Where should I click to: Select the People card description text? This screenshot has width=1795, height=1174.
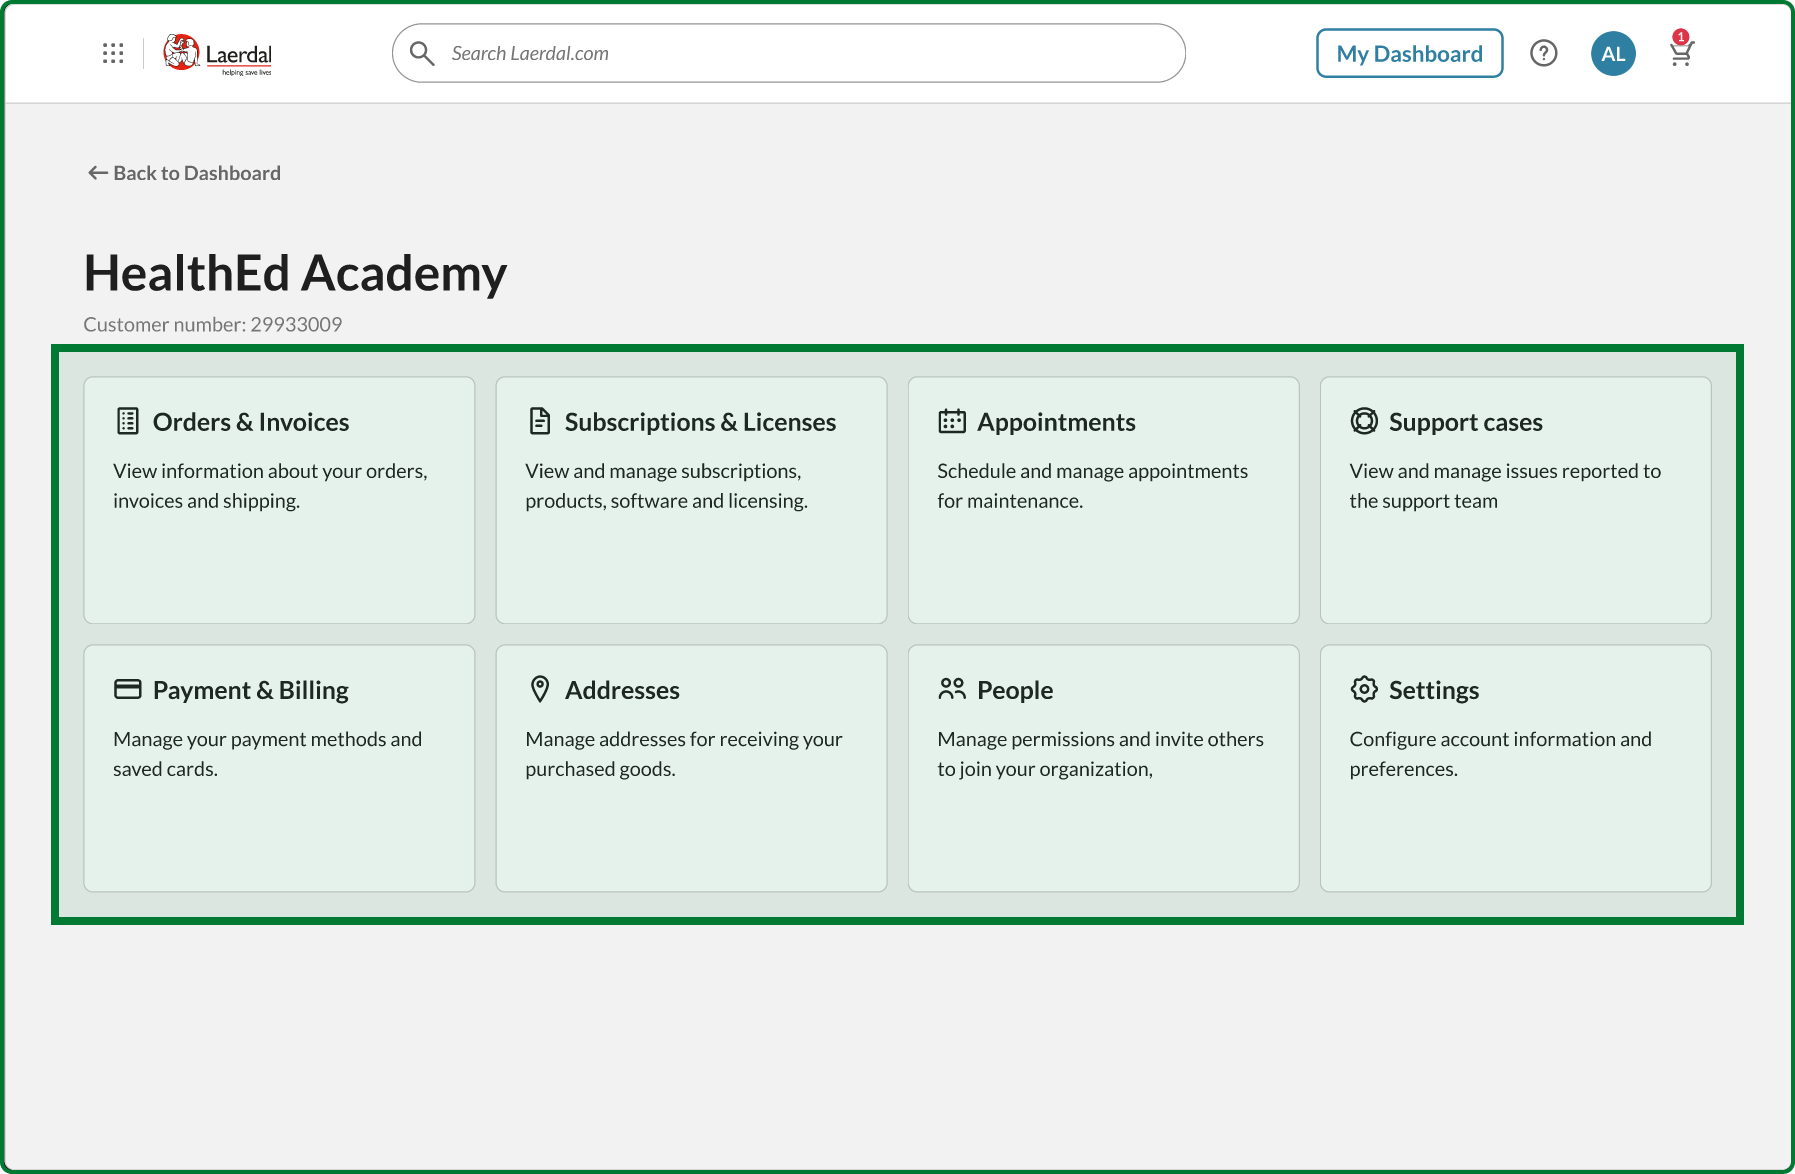pyautogui.click(x=1100, y=754)
